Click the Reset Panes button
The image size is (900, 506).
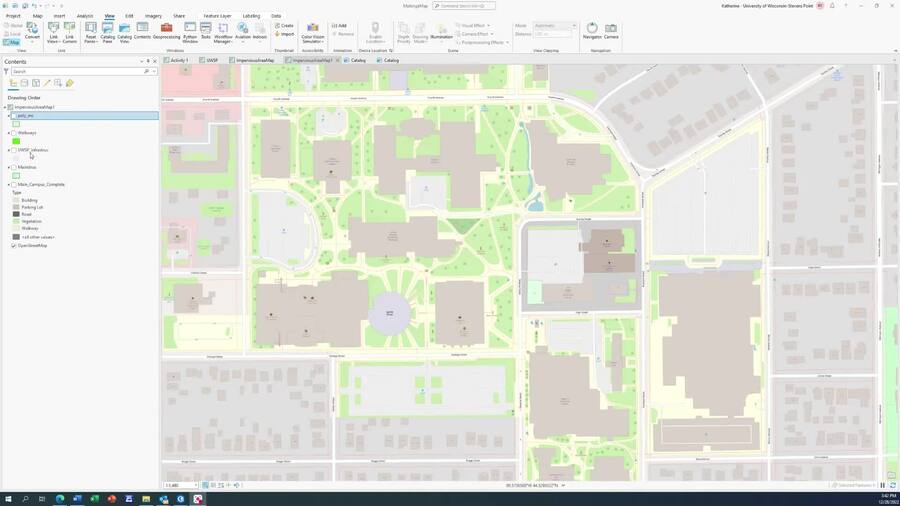click(91, 33)
